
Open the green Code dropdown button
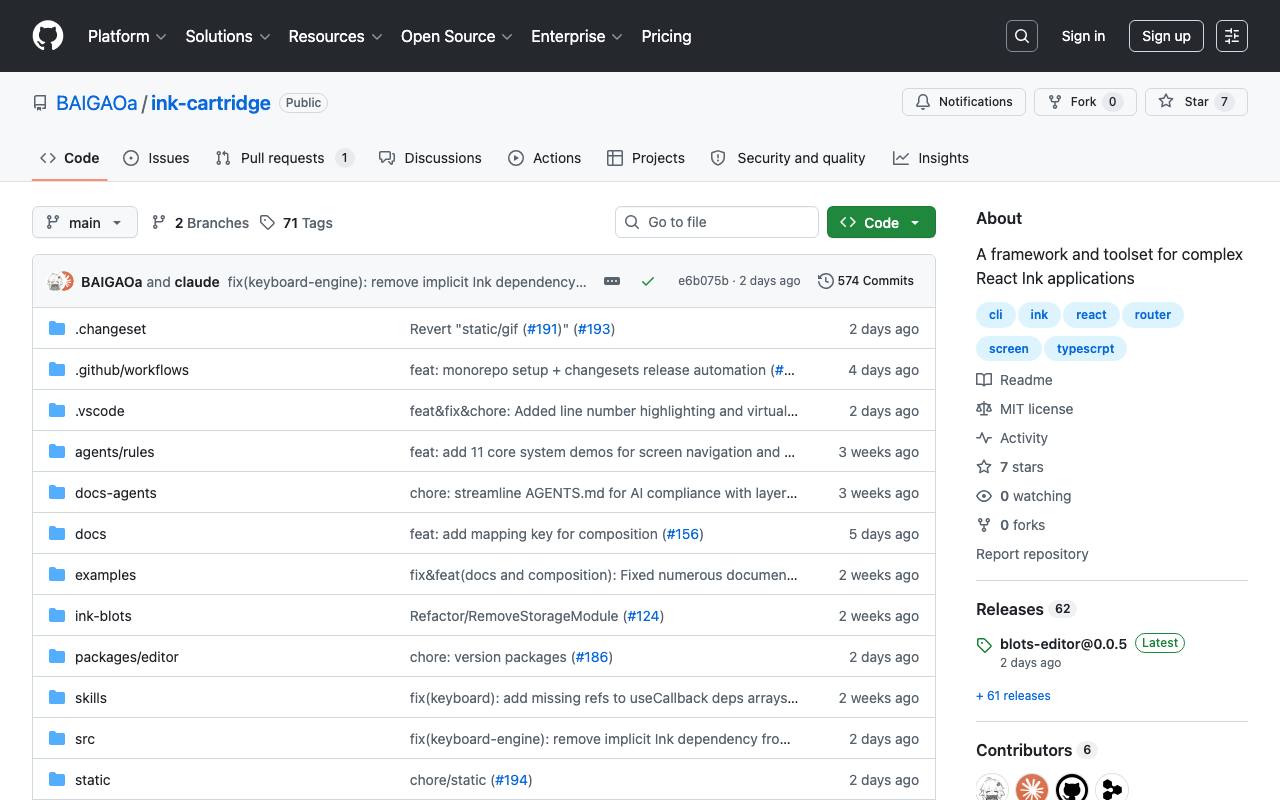[x=881, y=222]
